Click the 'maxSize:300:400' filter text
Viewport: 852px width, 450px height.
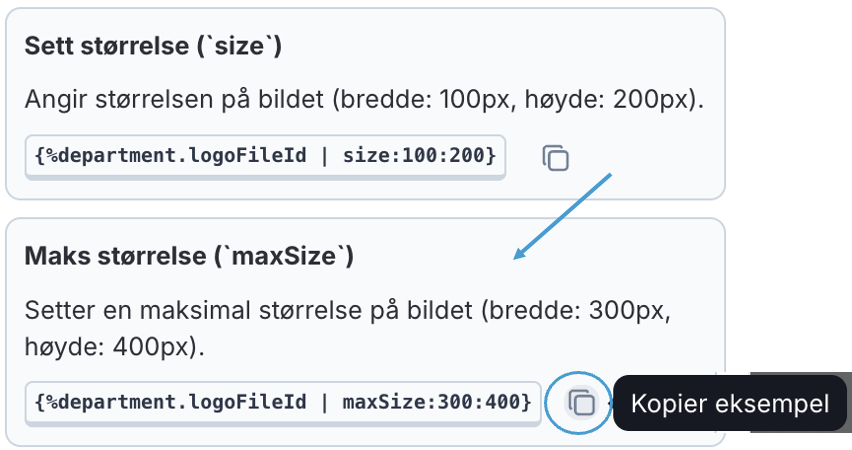click(432, 402)
